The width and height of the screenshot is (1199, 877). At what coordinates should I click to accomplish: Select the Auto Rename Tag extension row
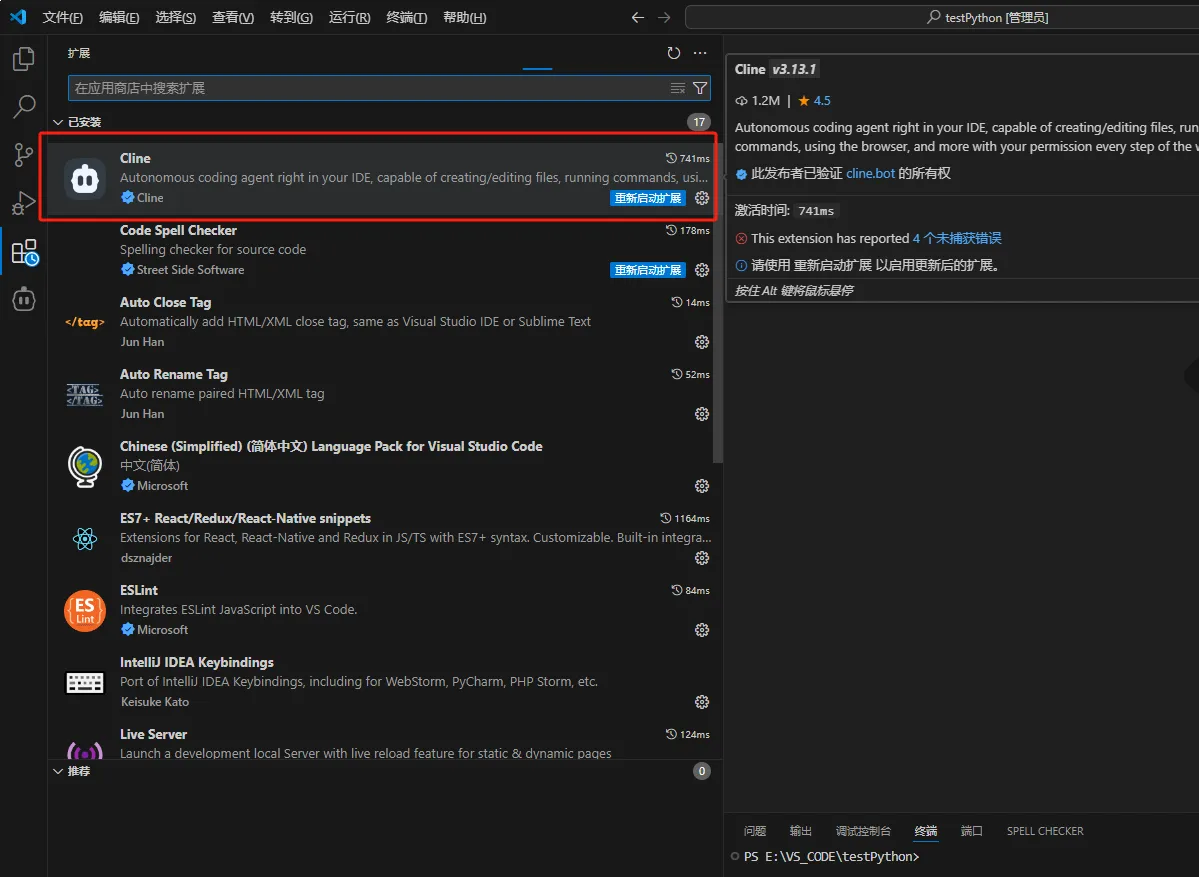coord(380,395)
